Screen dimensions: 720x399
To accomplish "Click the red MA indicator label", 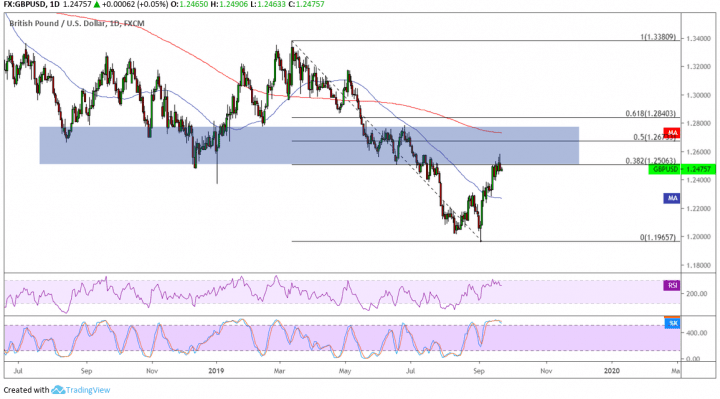I will [672, 133].
